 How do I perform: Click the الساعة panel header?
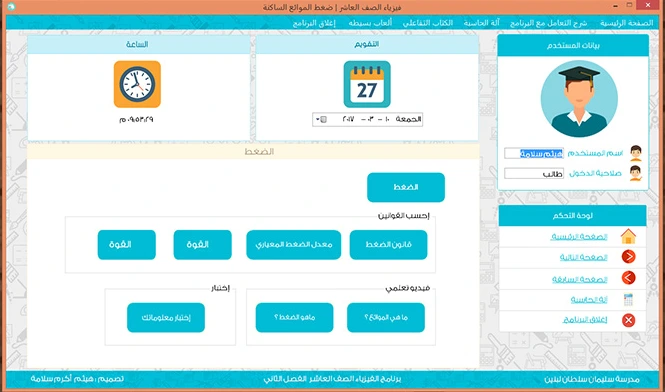[x=139, y=45]
